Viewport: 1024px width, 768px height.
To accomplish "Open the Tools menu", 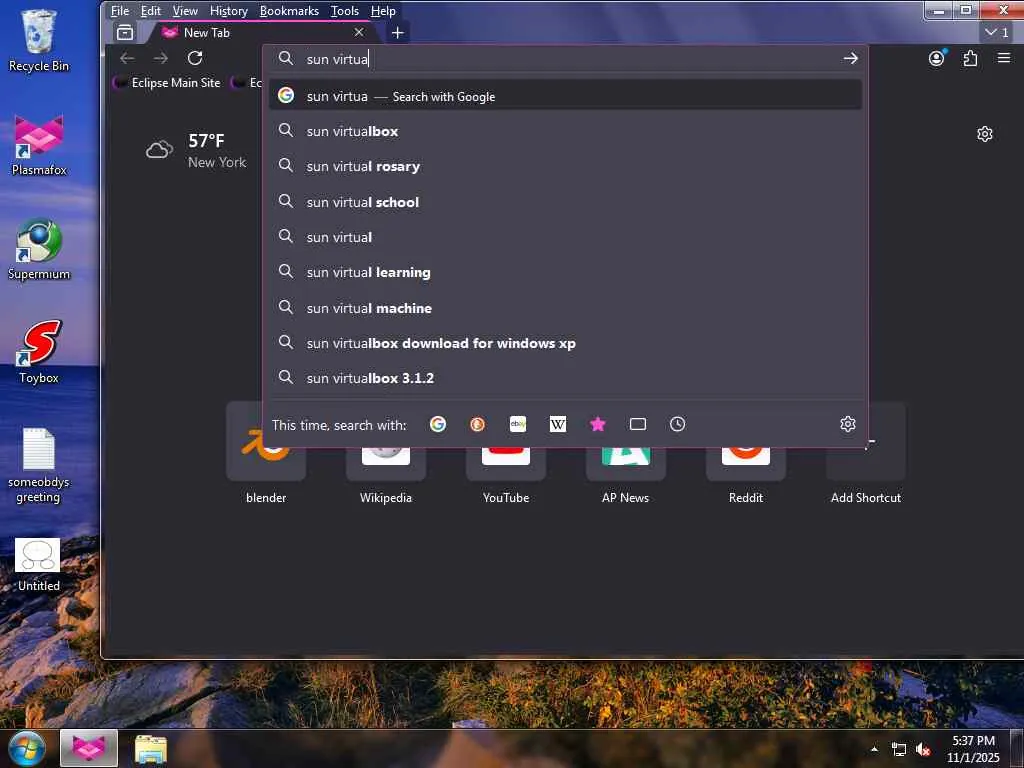I will 345,11.
